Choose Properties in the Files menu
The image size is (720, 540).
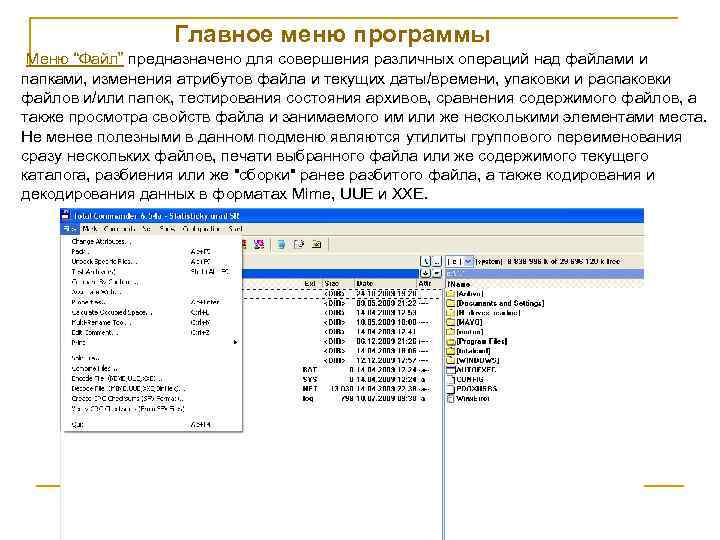click(152, 302)
